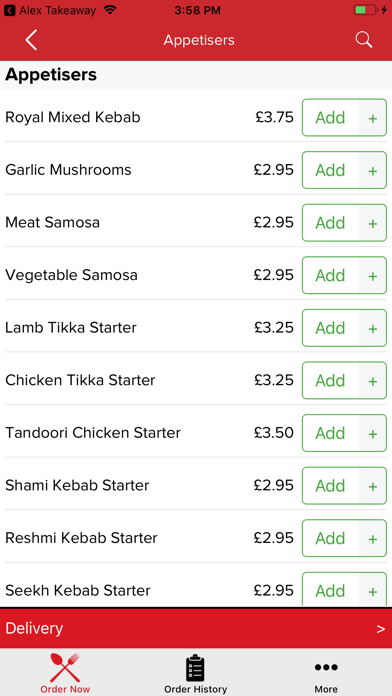Open Order Now fork and spoon tab
The width and height of the screenshot is (392, 696).
coord(65,673)
